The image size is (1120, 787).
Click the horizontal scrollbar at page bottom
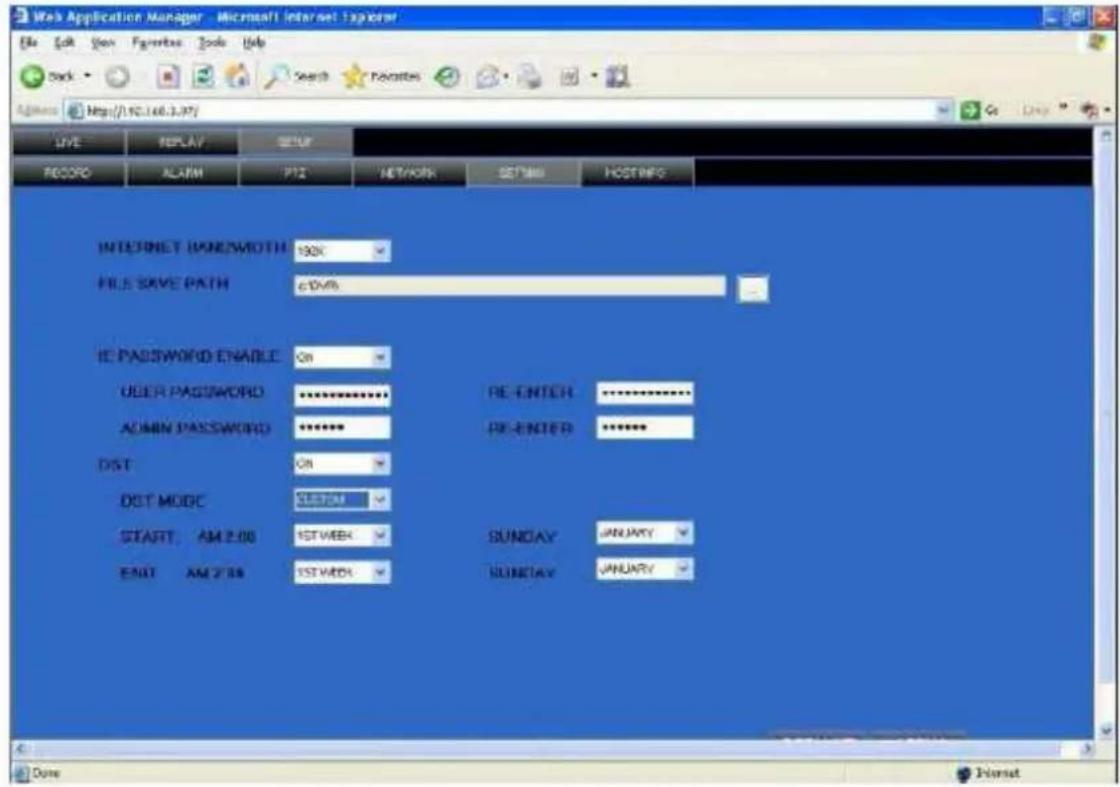[x=554, y=748]
